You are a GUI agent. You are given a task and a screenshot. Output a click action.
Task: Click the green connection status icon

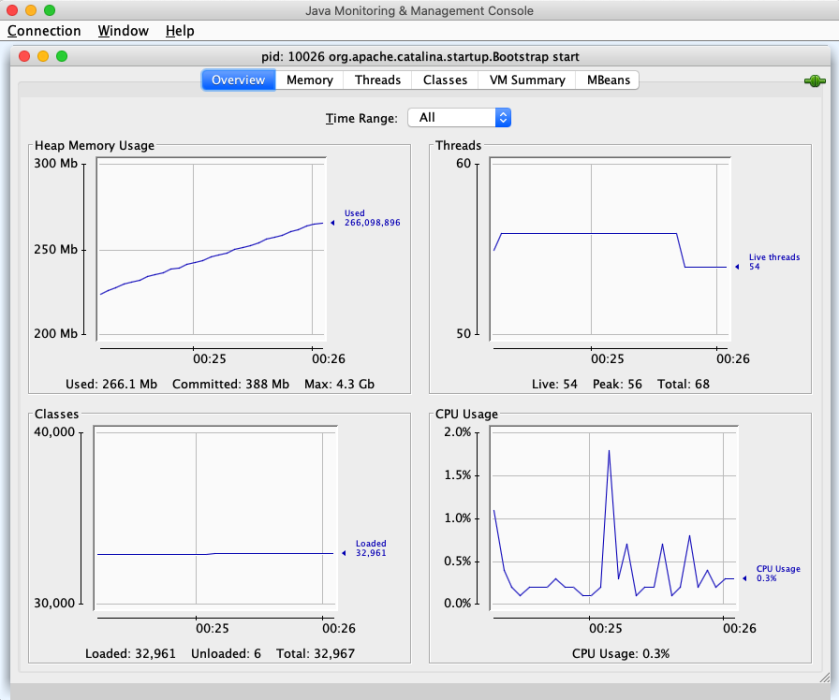point(813,80)
